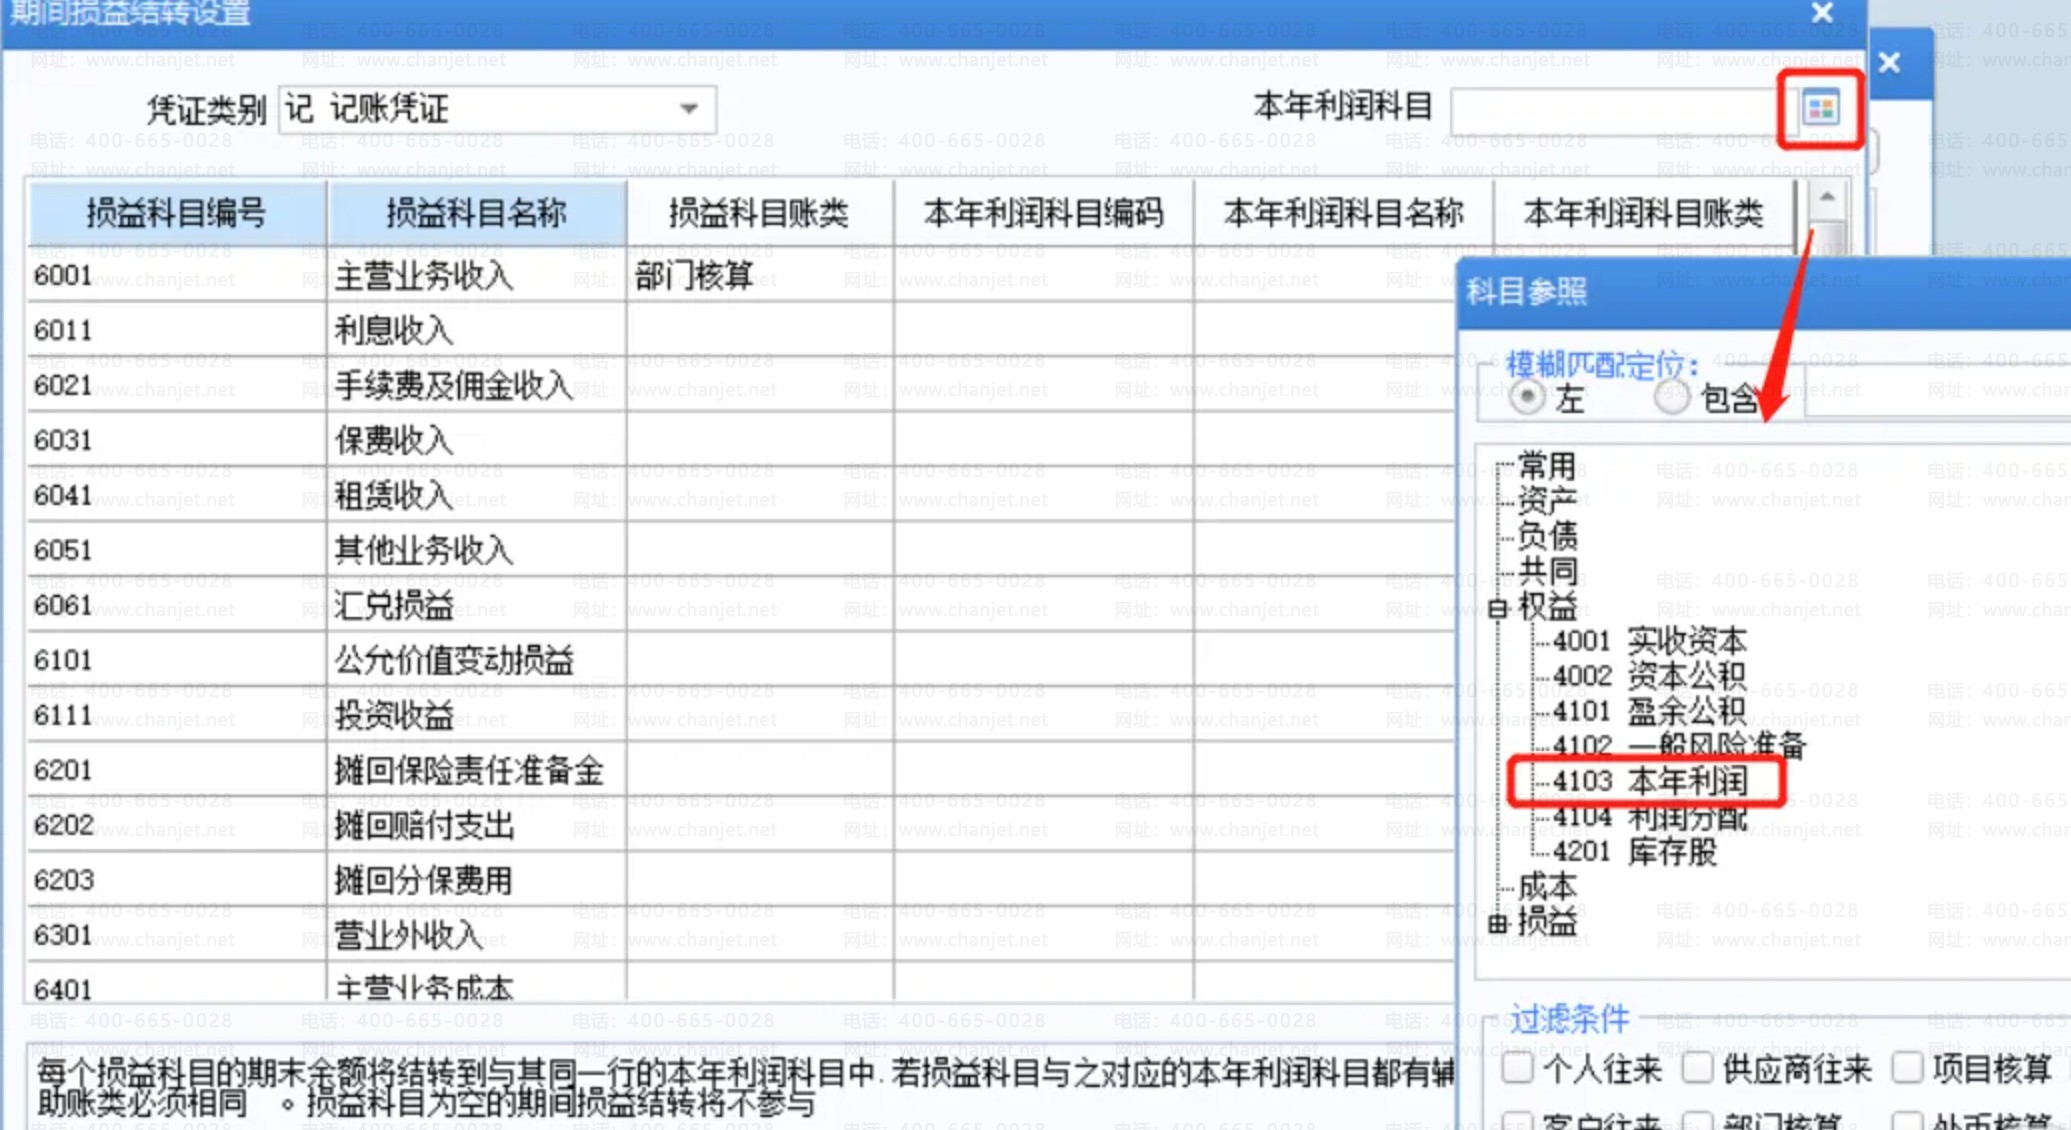This screenshot has width=2071, height=1130.
Task: Enable the 个人往来 filter checkbox
Action: [x=1517, y=1069]
